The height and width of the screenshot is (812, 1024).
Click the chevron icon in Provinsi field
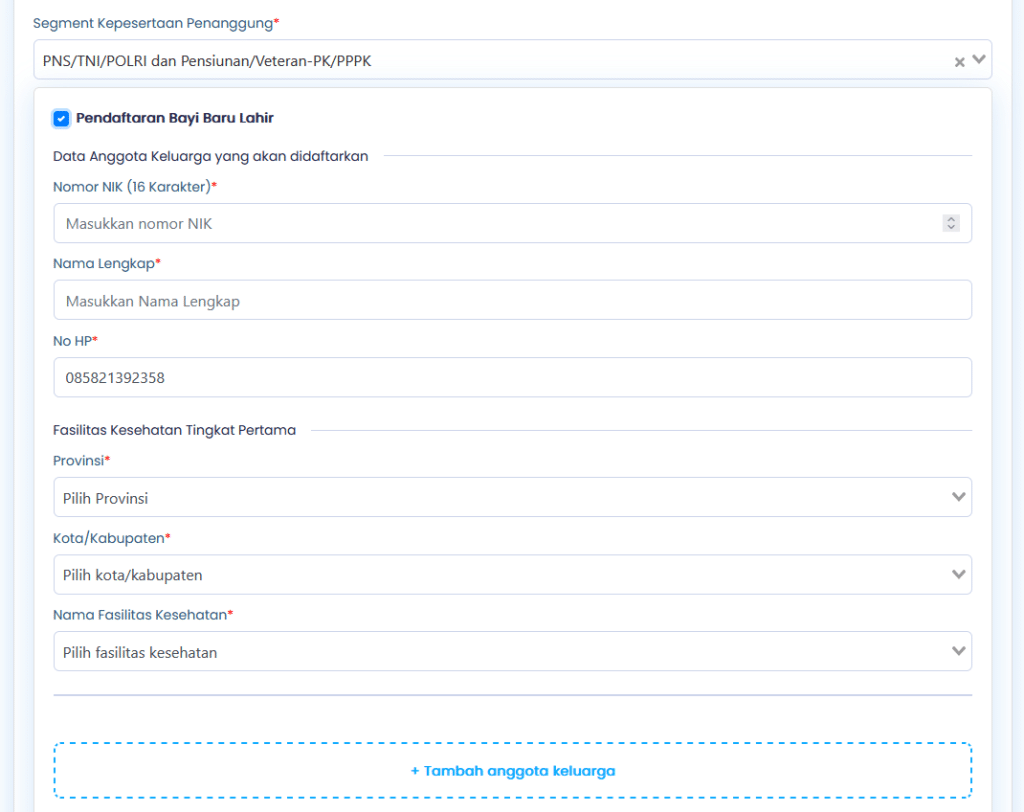[x=959, y=497]
